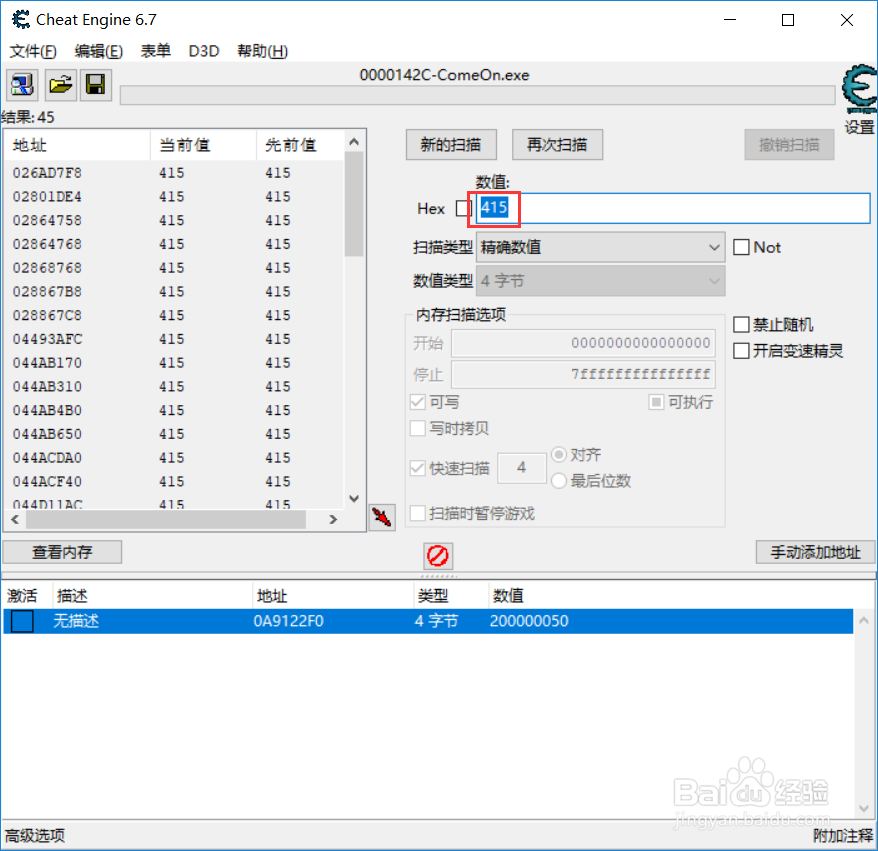Check the 禁止随机 option

tap(741, 324)
